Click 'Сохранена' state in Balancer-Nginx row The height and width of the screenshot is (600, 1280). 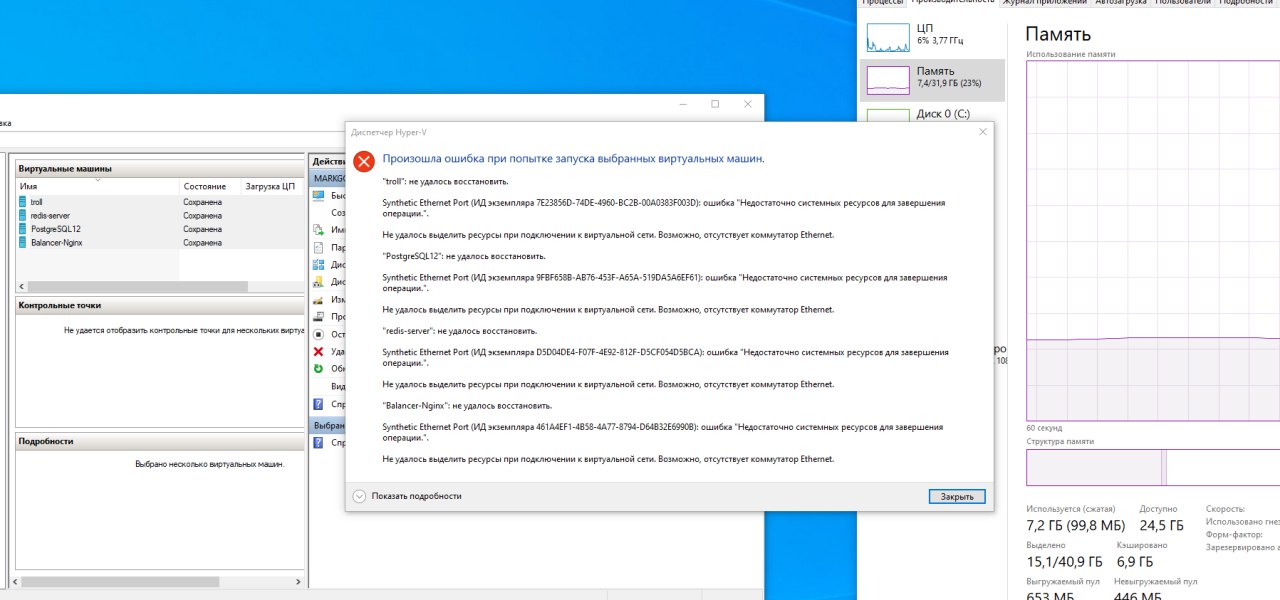pyautogui.click(x=202, y=242)
